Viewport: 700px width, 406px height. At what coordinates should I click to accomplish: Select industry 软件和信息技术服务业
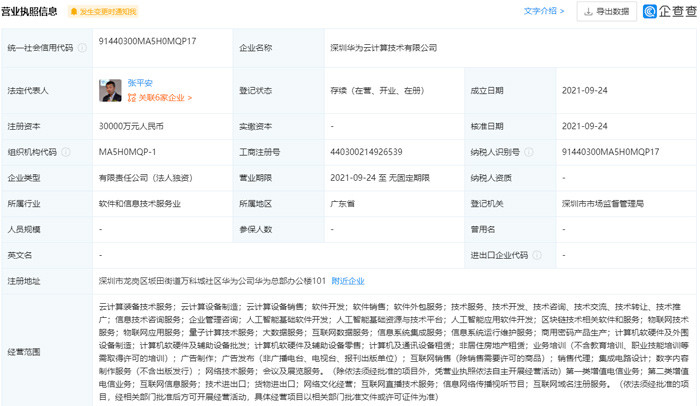(x=140, y=204)
